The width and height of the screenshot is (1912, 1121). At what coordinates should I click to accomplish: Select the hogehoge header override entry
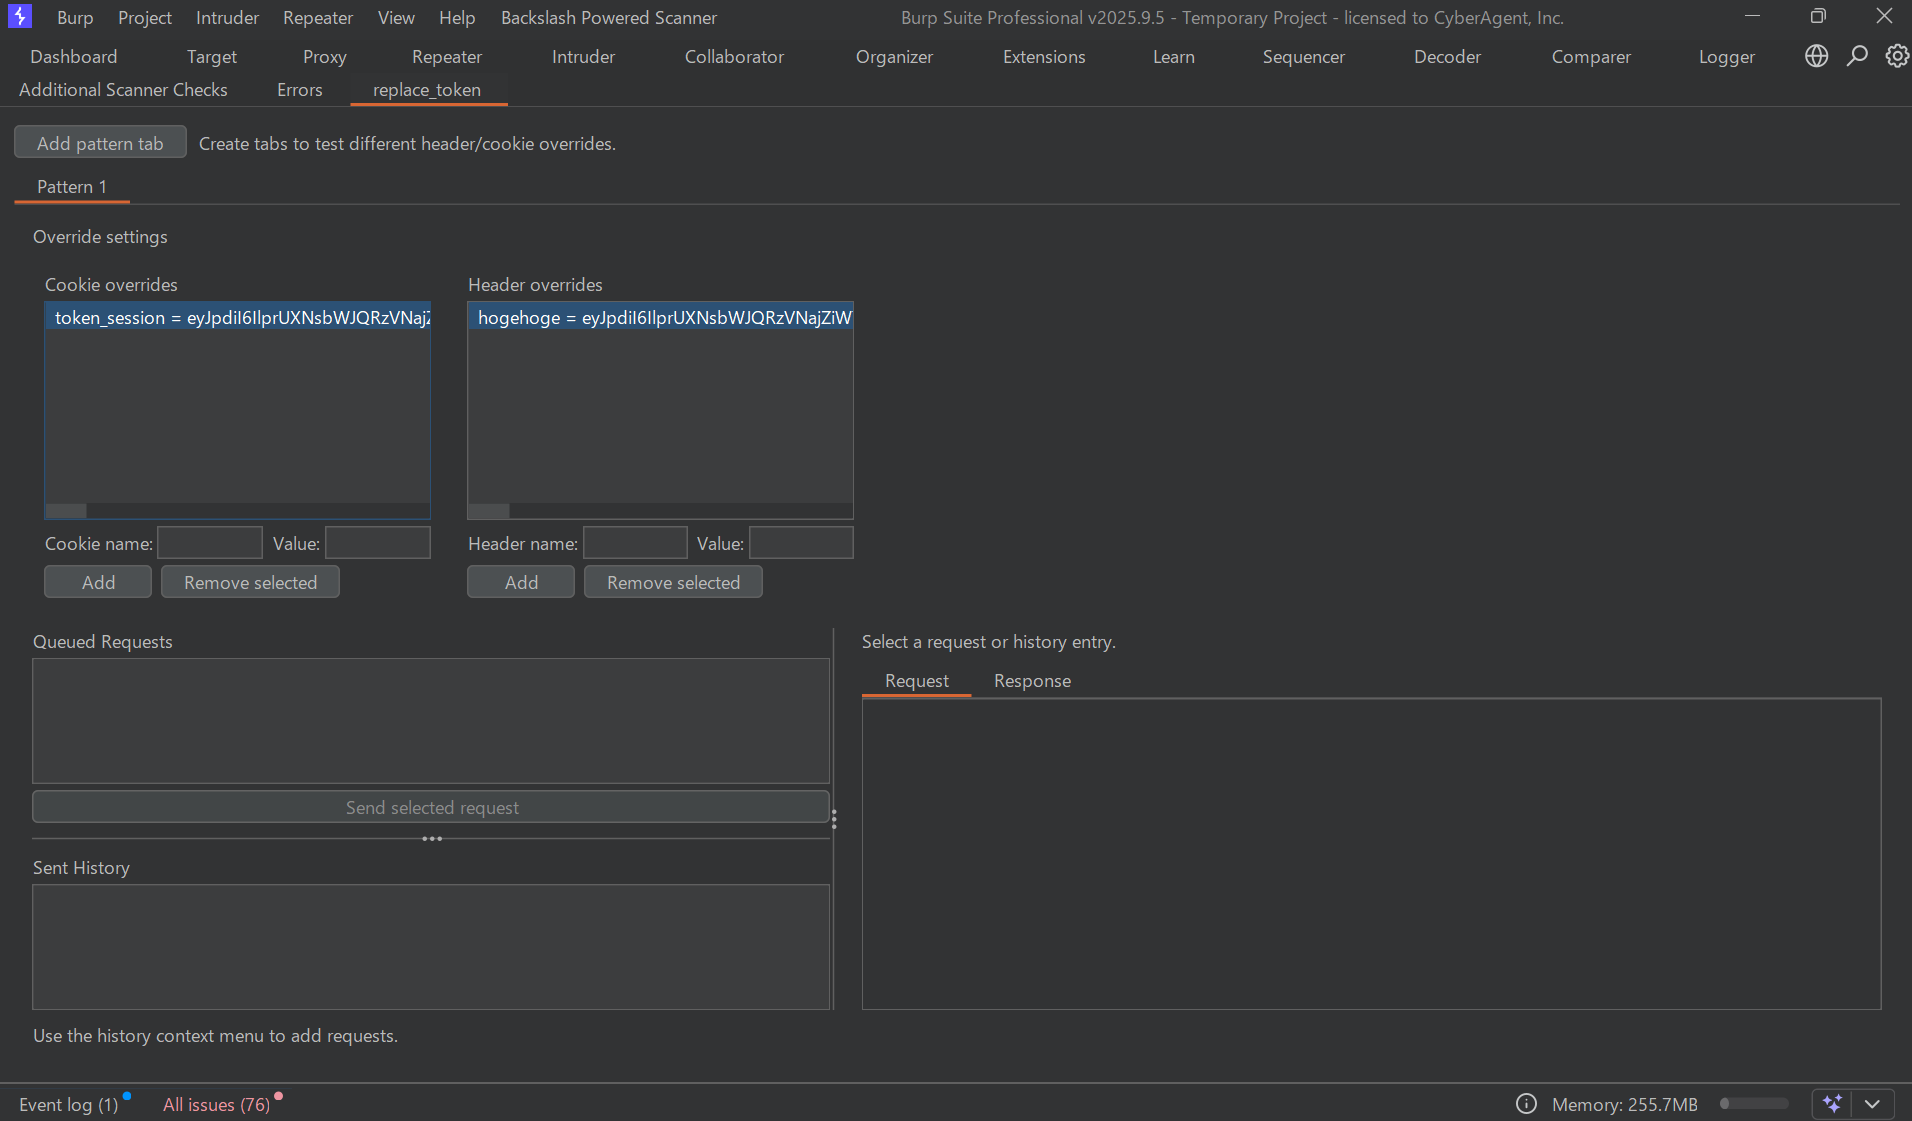click(x=660, y=318)
